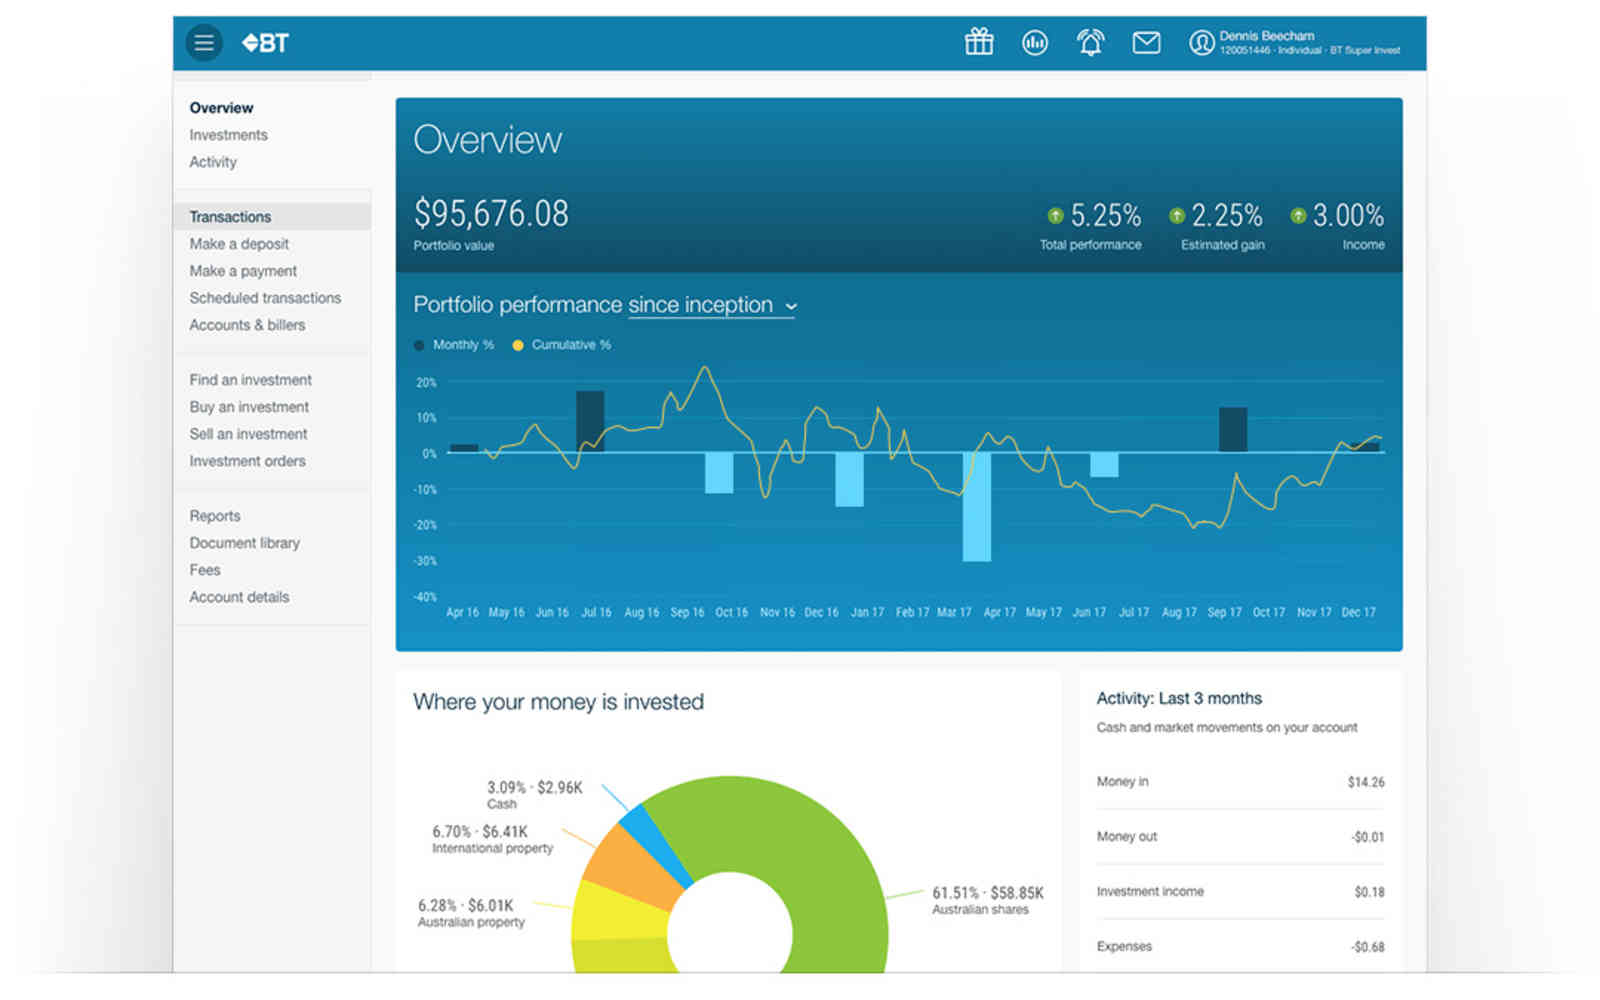Click the Oct 17 dark monthly bar
The height and width of the screenshot is (1000, 1600).
point(1233,430)
